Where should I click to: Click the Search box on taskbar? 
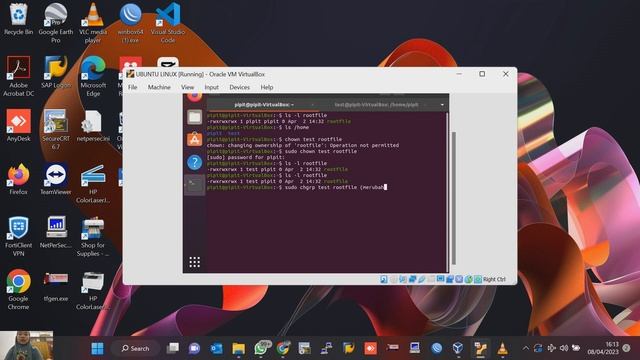pyautogui.click(x=136, y=349)
